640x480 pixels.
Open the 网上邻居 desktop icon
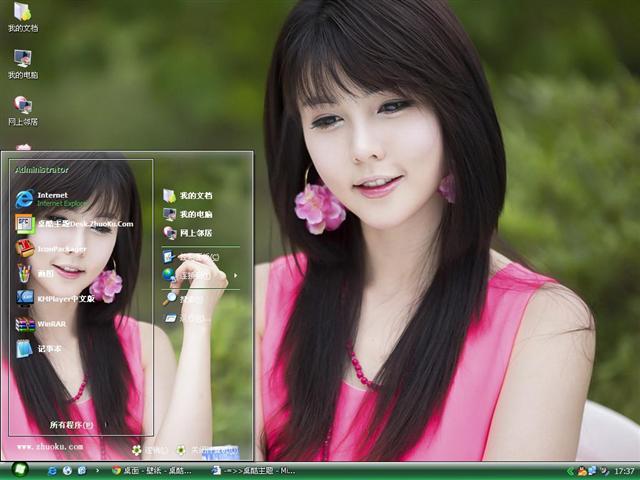(x=23, y=111)
